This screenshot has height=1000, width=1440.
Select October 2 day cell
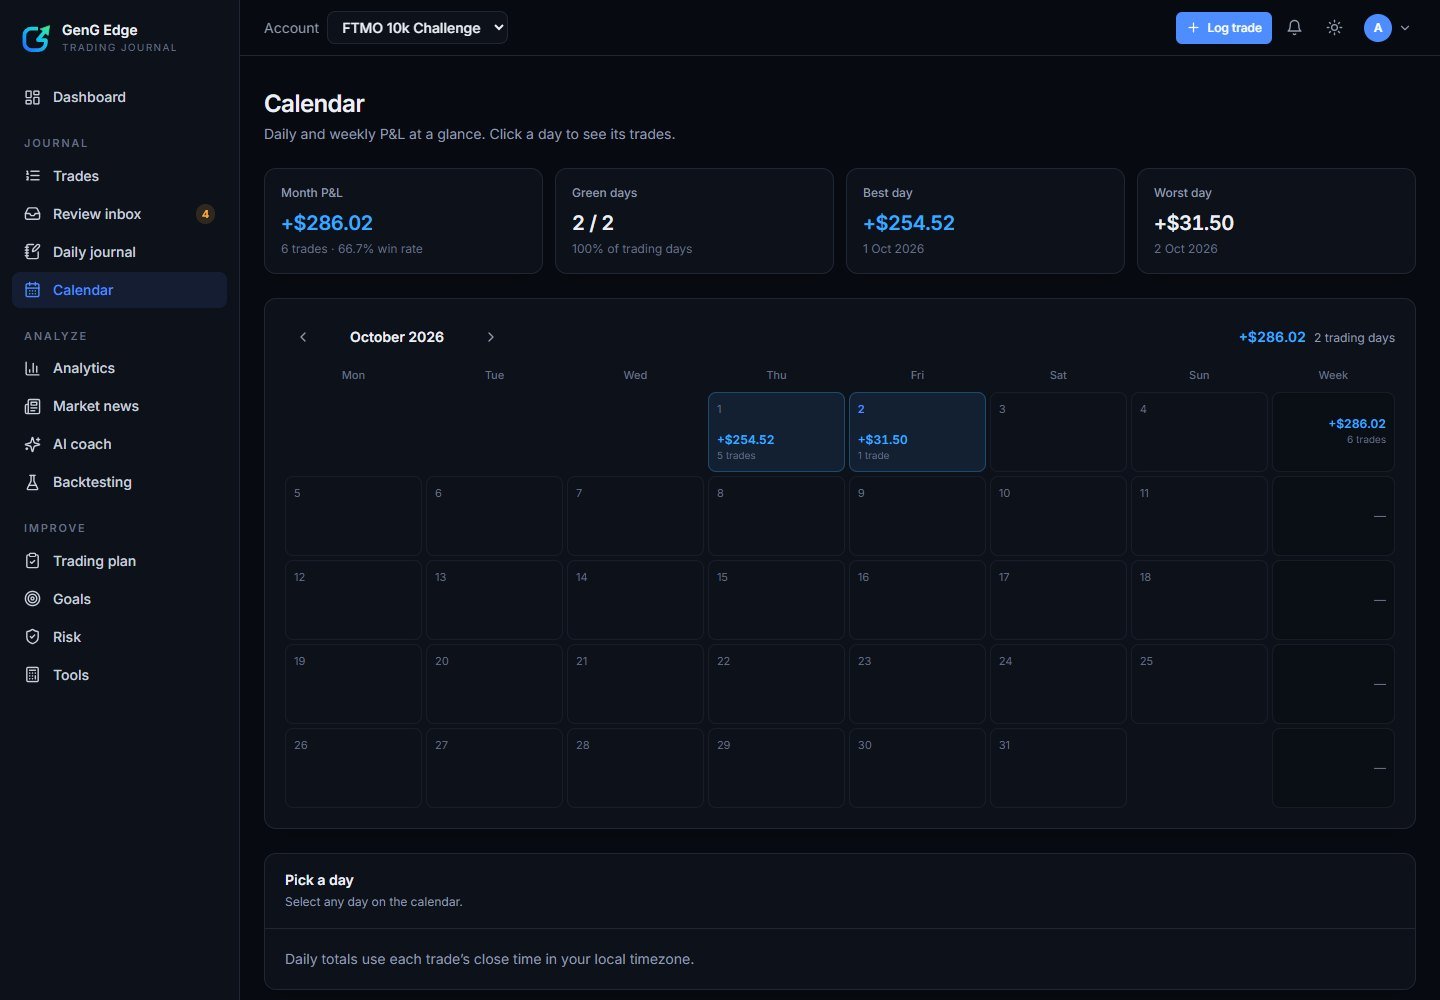coord(917,432)
